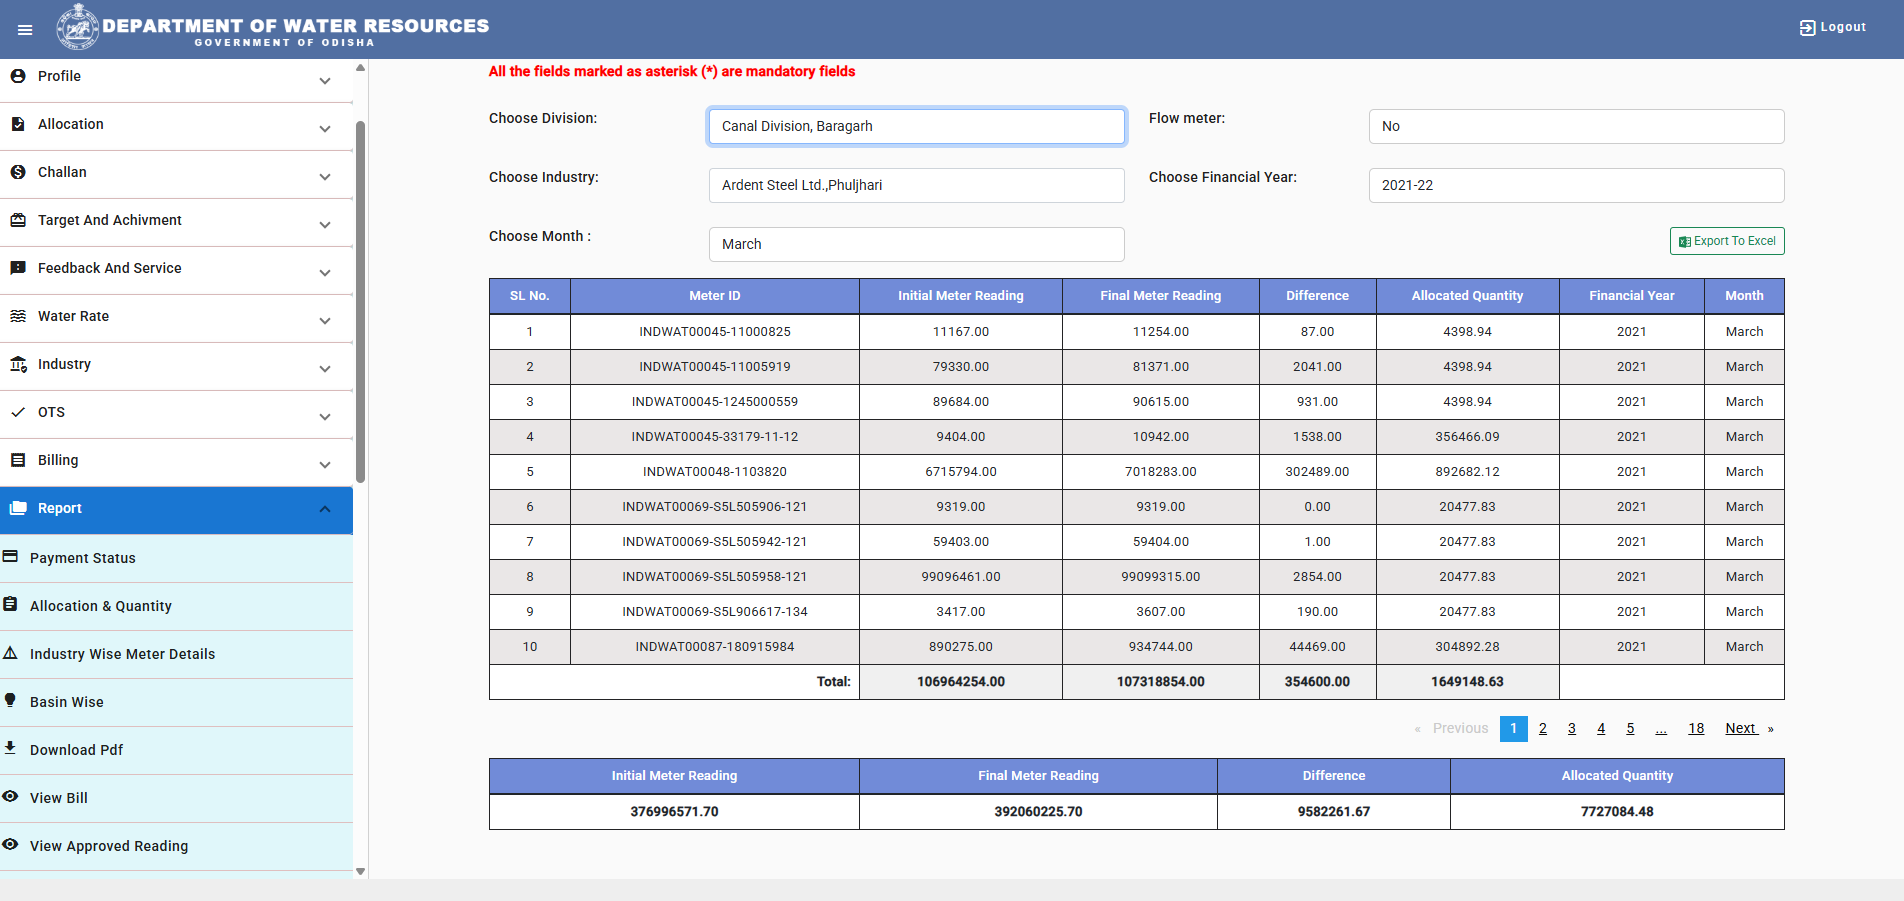Click the Payment Status card icon
Screen dimensions: 1904x901
tap(10, 556)
